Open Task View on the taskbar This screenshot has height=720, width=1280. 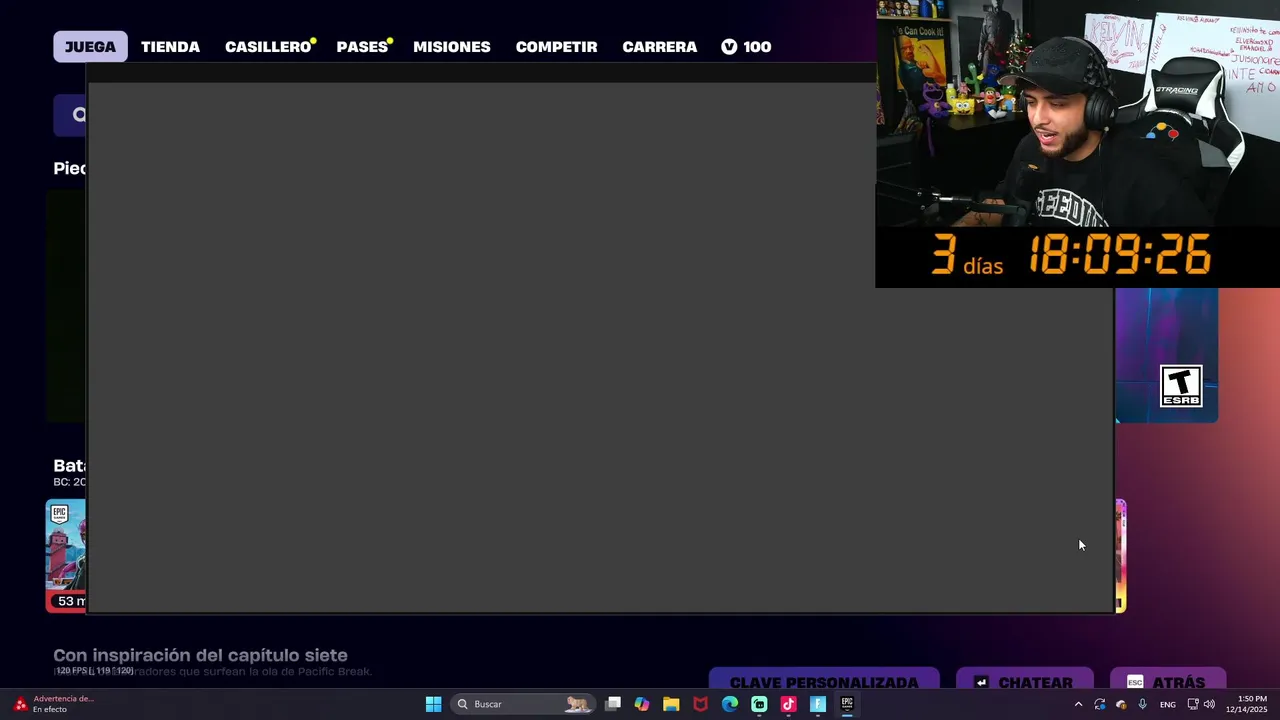pos(613,704)
